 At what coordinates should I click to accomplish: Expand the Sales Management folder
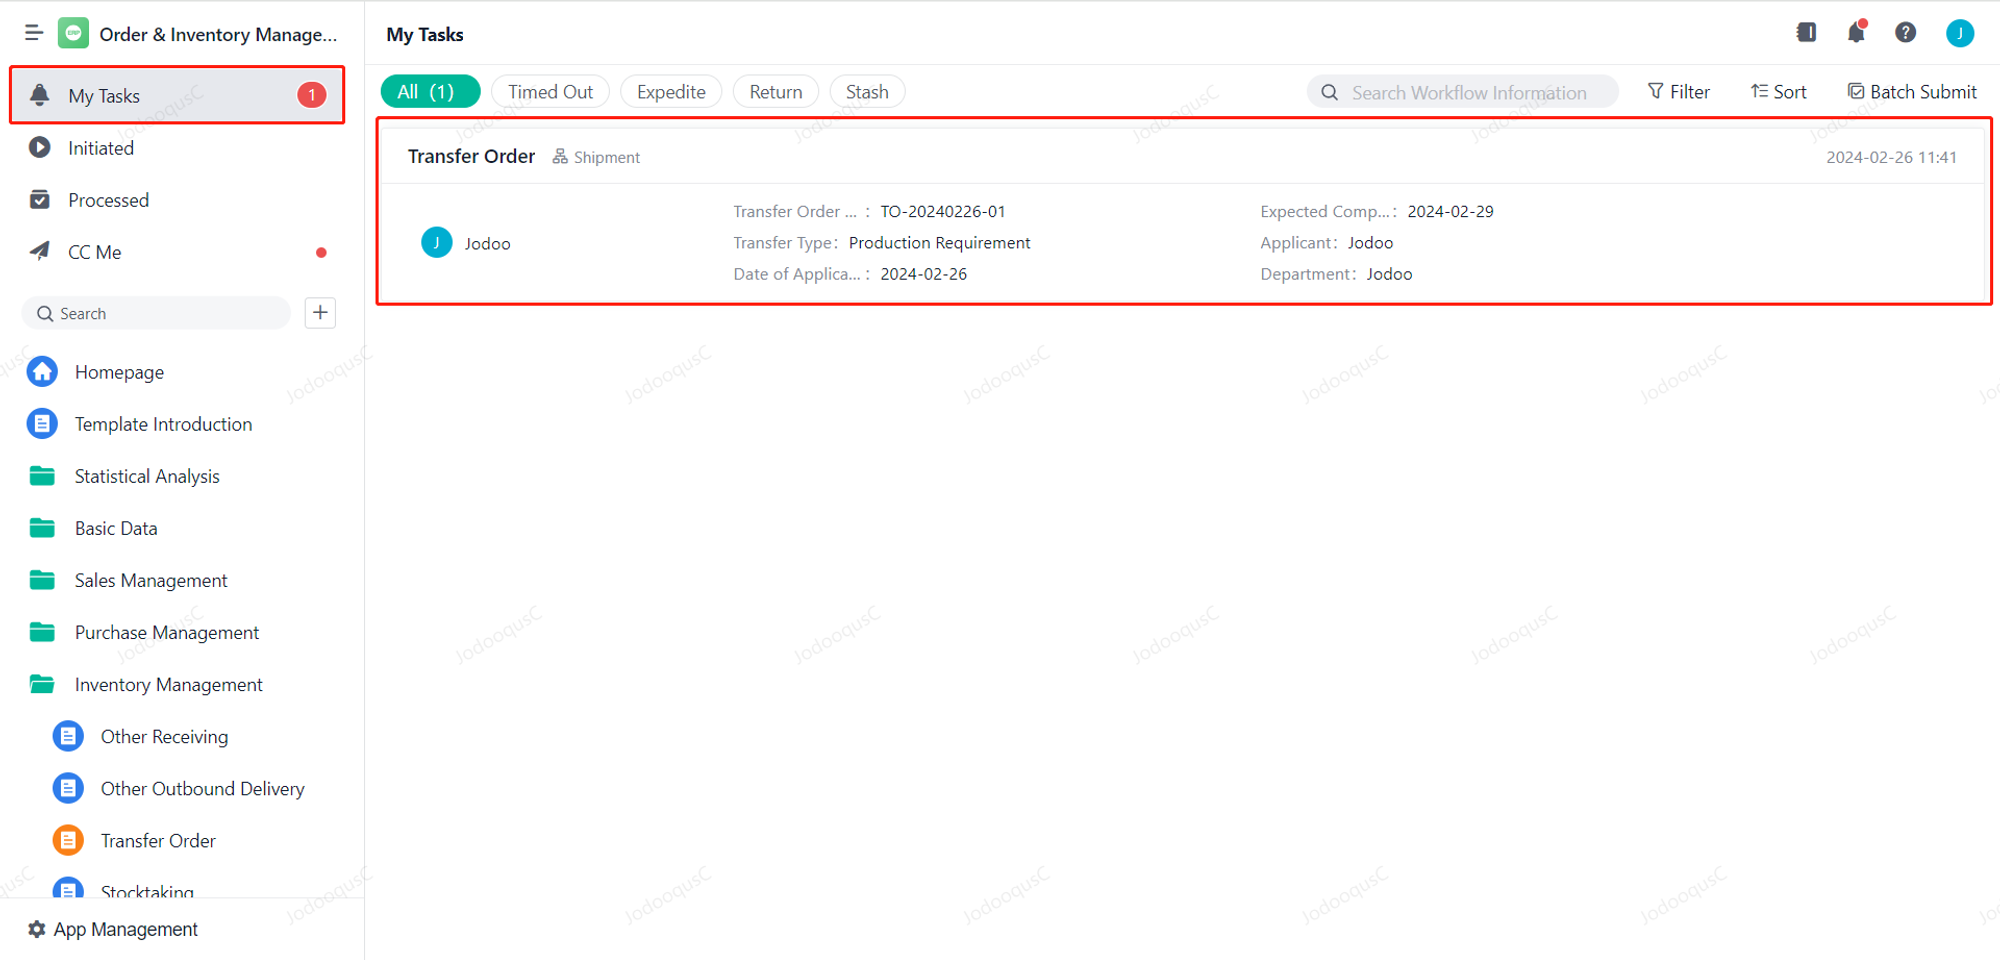pos(150,580)
